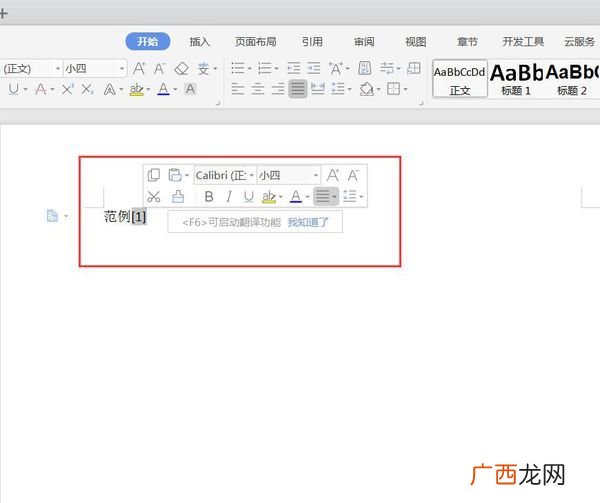The width and height of the screenshot is (600, 503).
Task: Open font dialog launcher in ribbon corner
Action: 218,103
